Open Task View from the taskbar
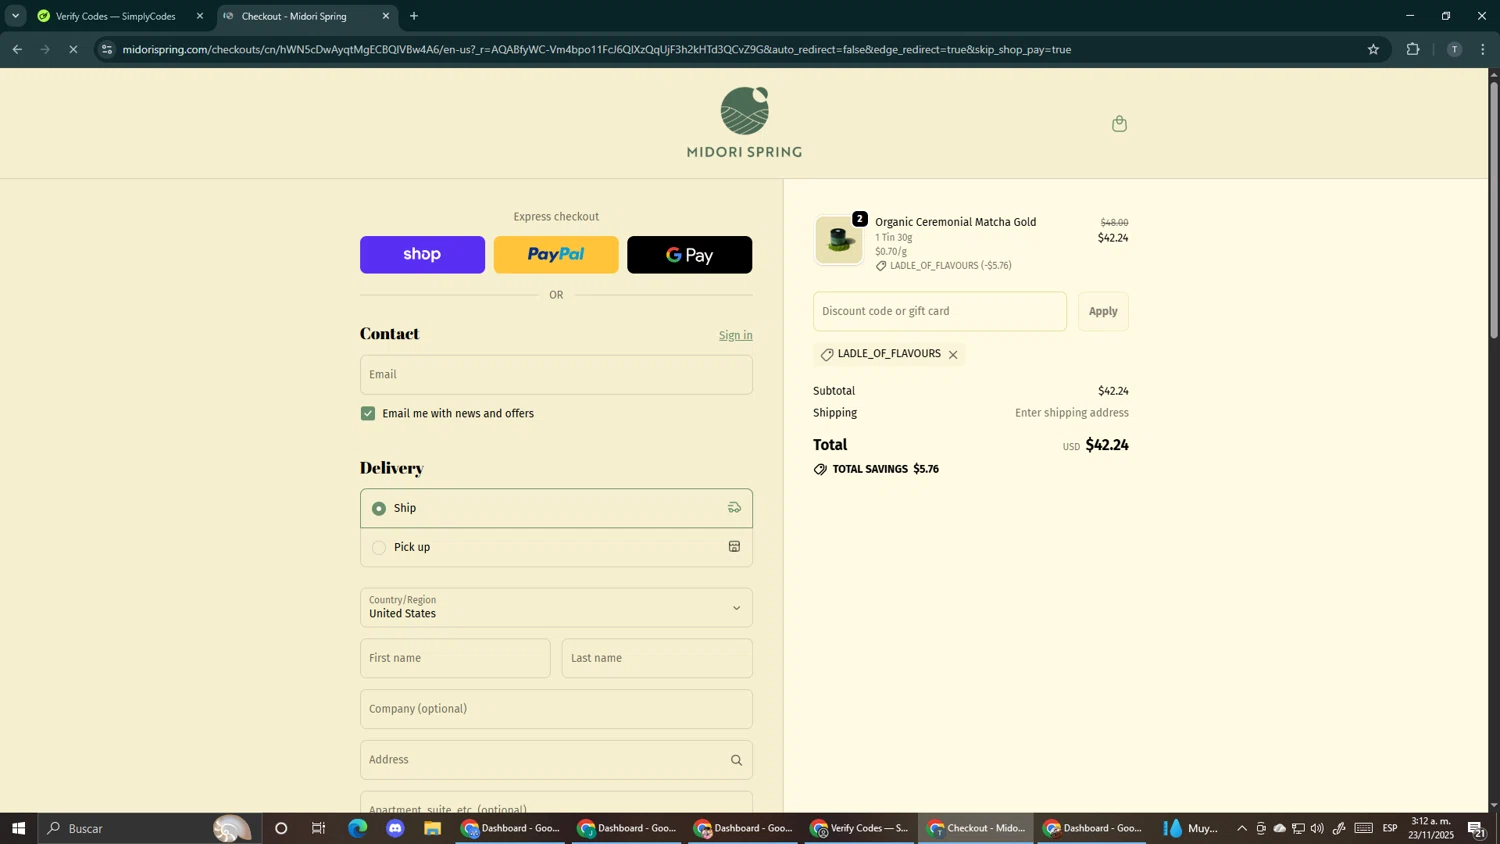 (x=319, y=829)
